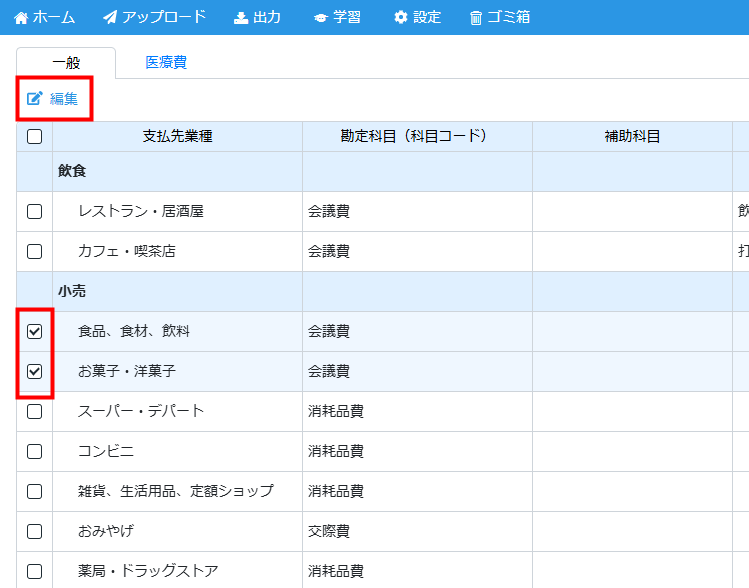Click the trash can ゴミ箱 icon
The height and width of the screenshot is (588, 749).
(476, 18)
